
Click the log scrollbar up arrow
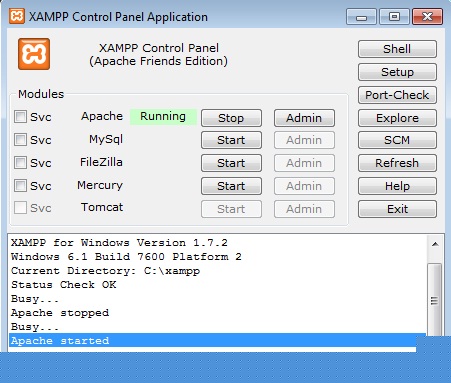pos(435,244)
